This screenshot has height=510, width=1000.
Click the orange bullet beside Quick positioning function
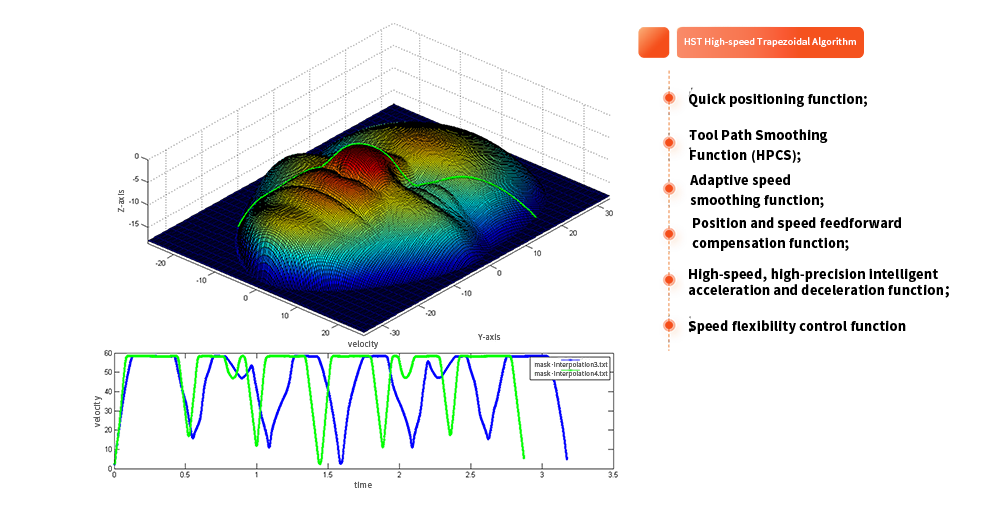point(673,101)
